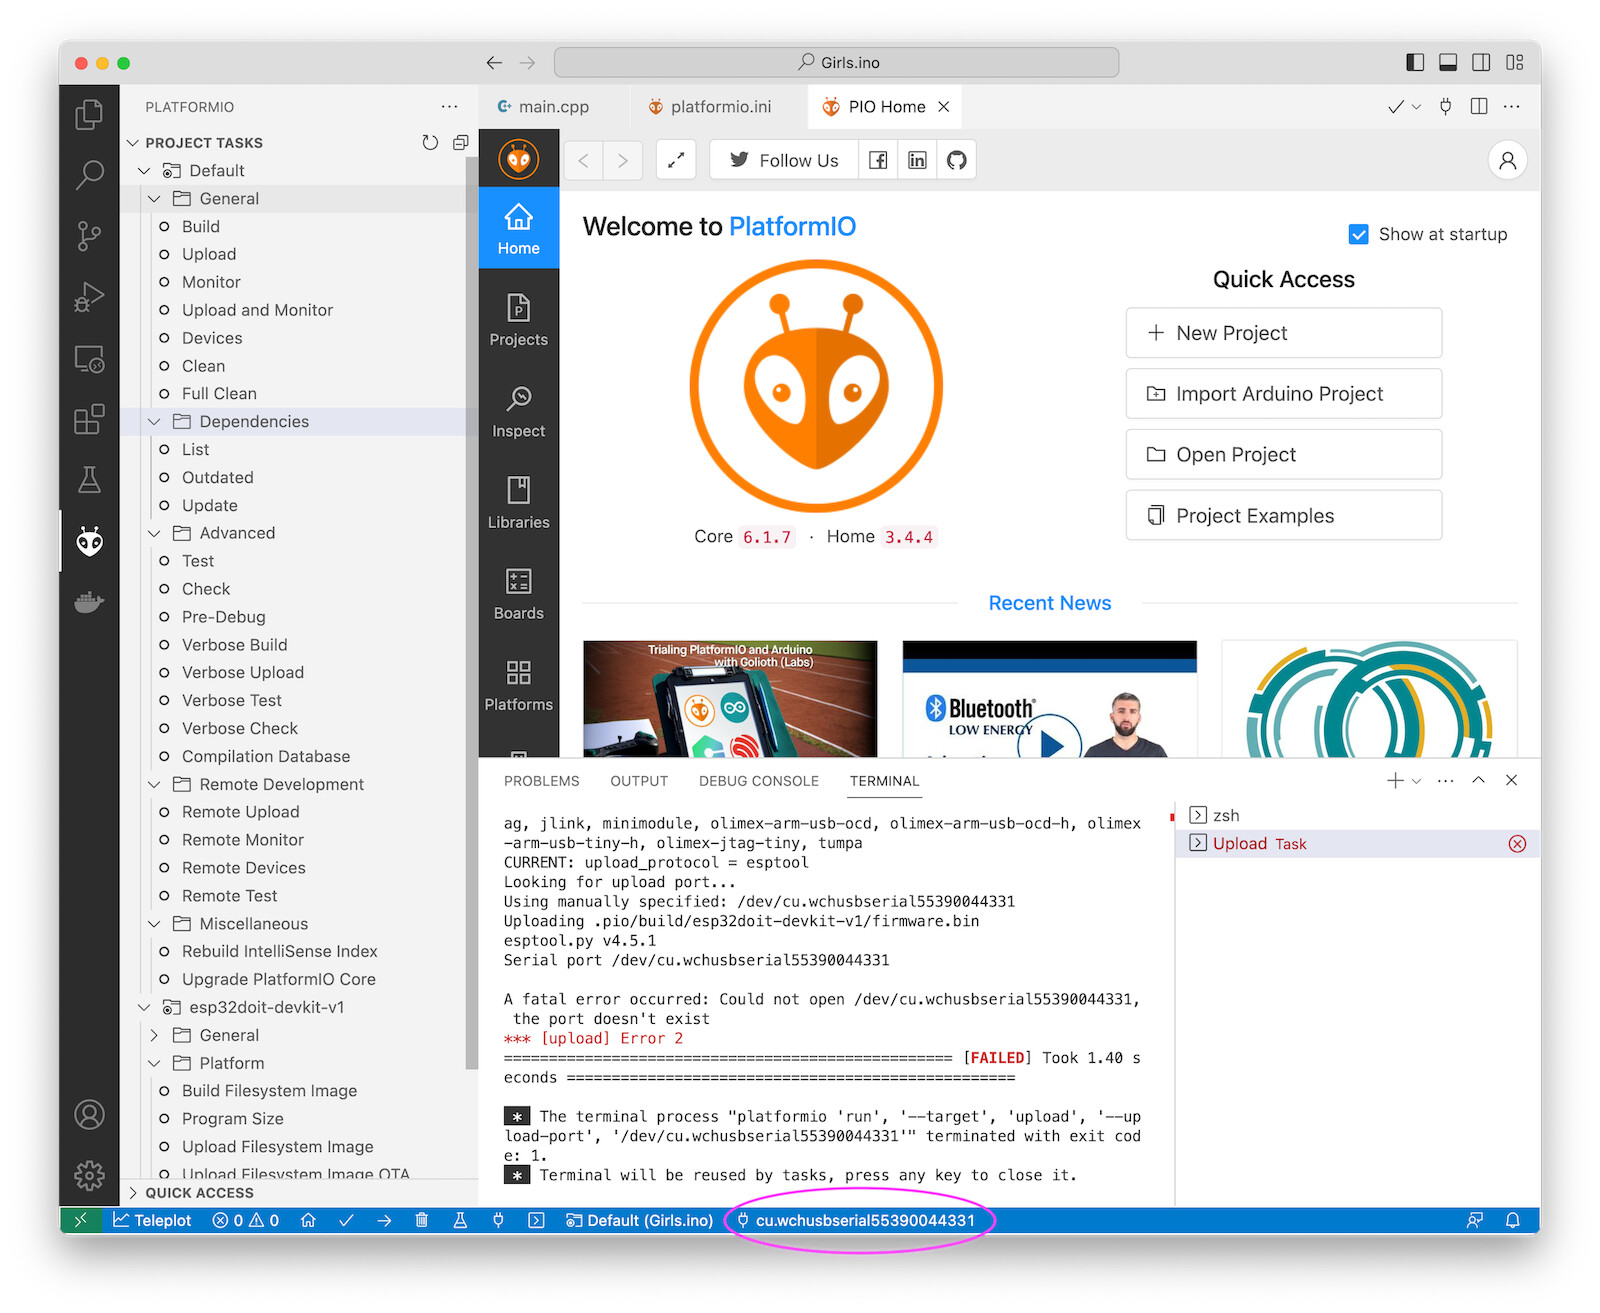
Task: Click PlatformIO Upload arrow in status bar
Action: click(x=384, y=1220)
